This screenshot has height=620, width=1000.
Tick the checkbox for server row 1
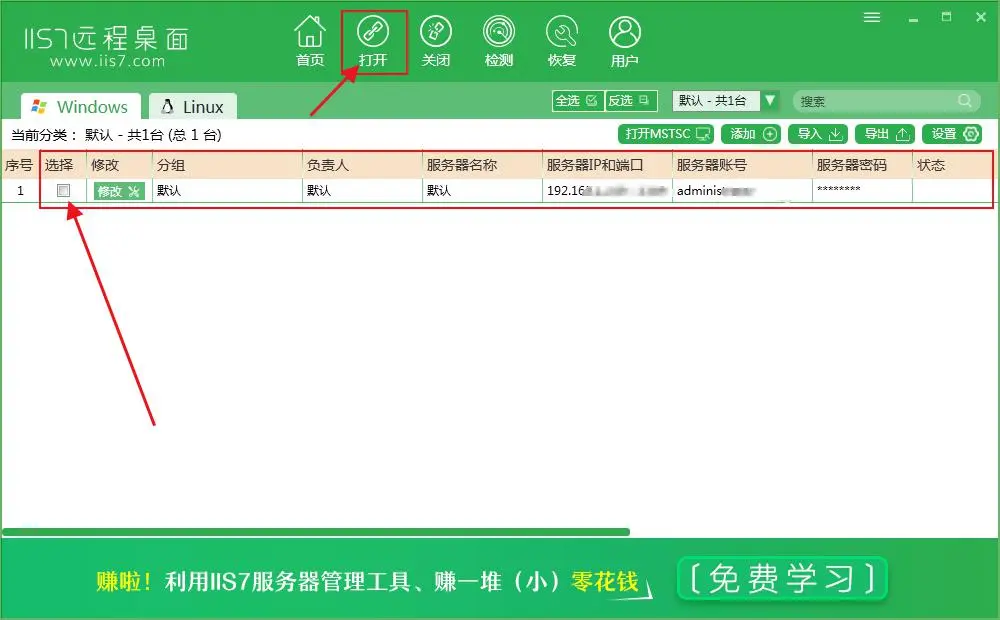pyautogui.click(x=63, y=191)
